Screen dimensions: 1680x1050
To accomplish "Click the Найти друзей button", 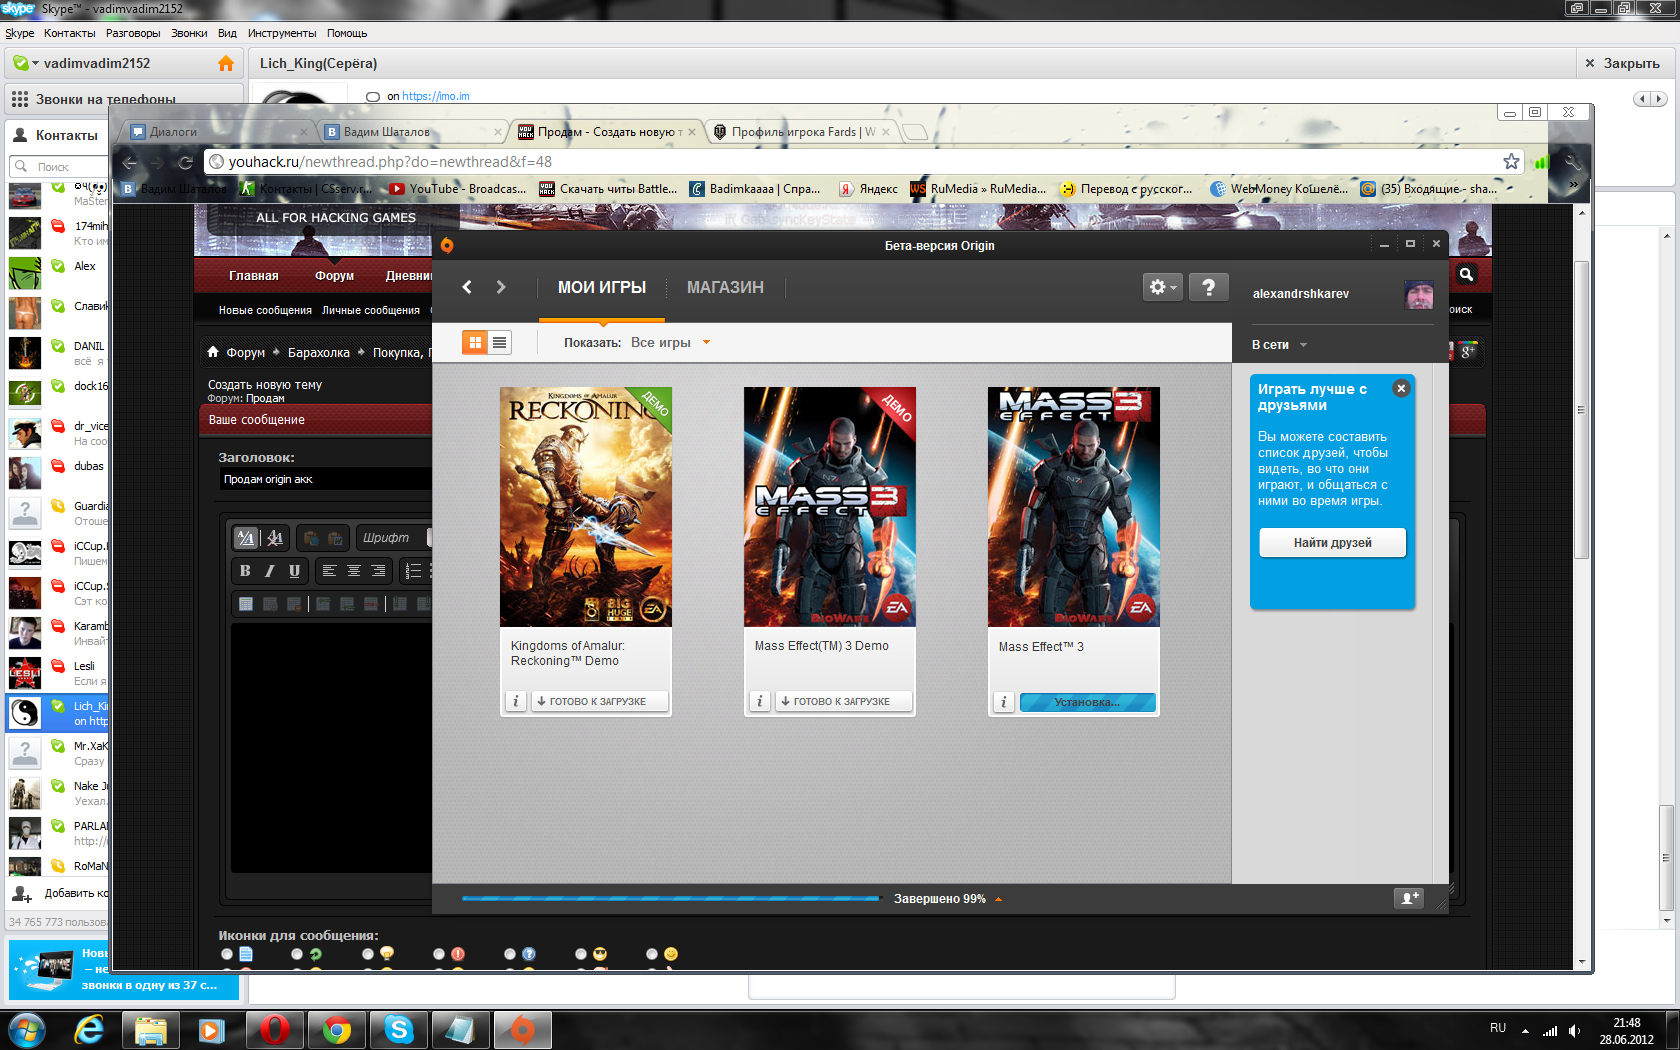I will pos(1332,543).
